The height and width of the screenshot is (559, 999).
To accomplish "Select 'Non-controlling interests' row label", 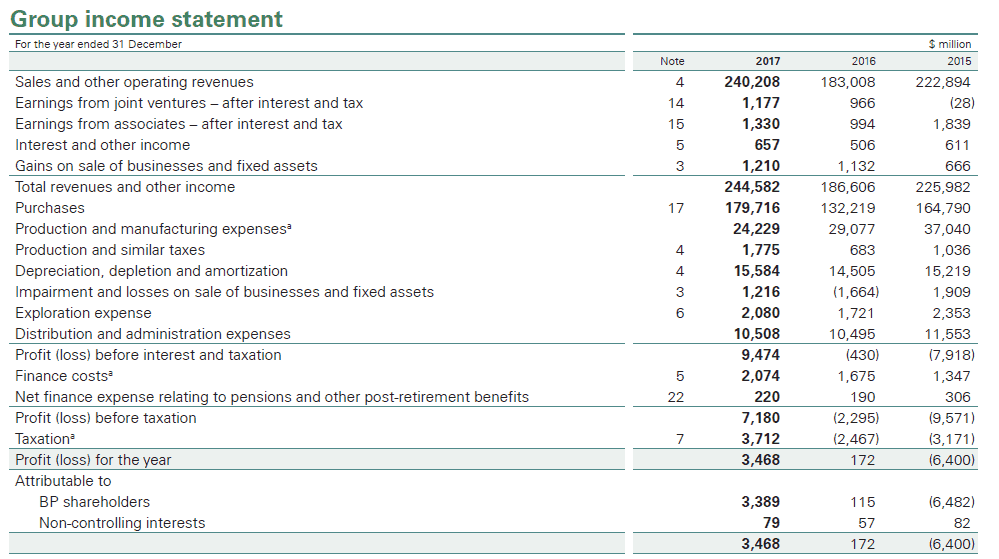I will 122,523.
